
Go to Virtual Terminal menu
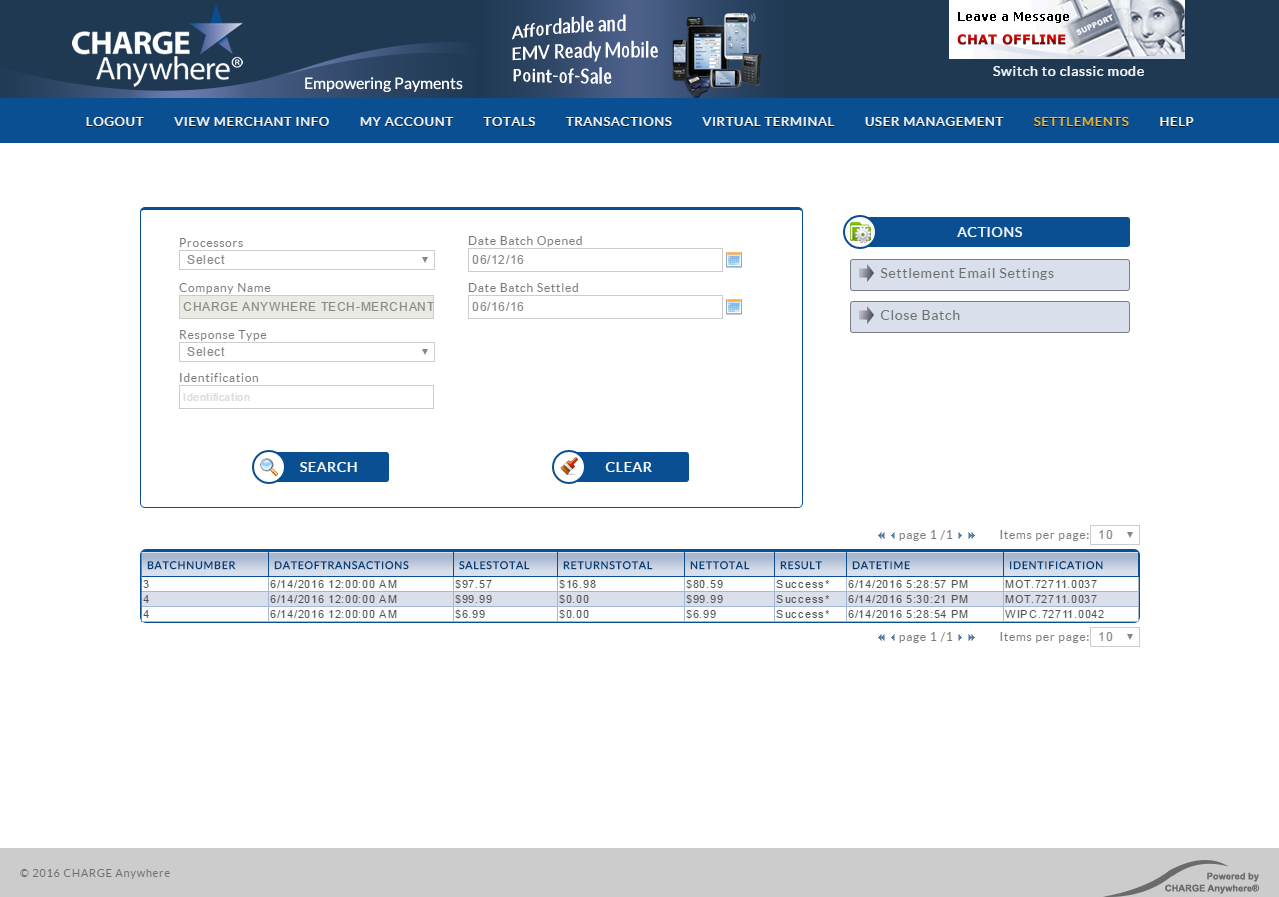coord(767,121)
